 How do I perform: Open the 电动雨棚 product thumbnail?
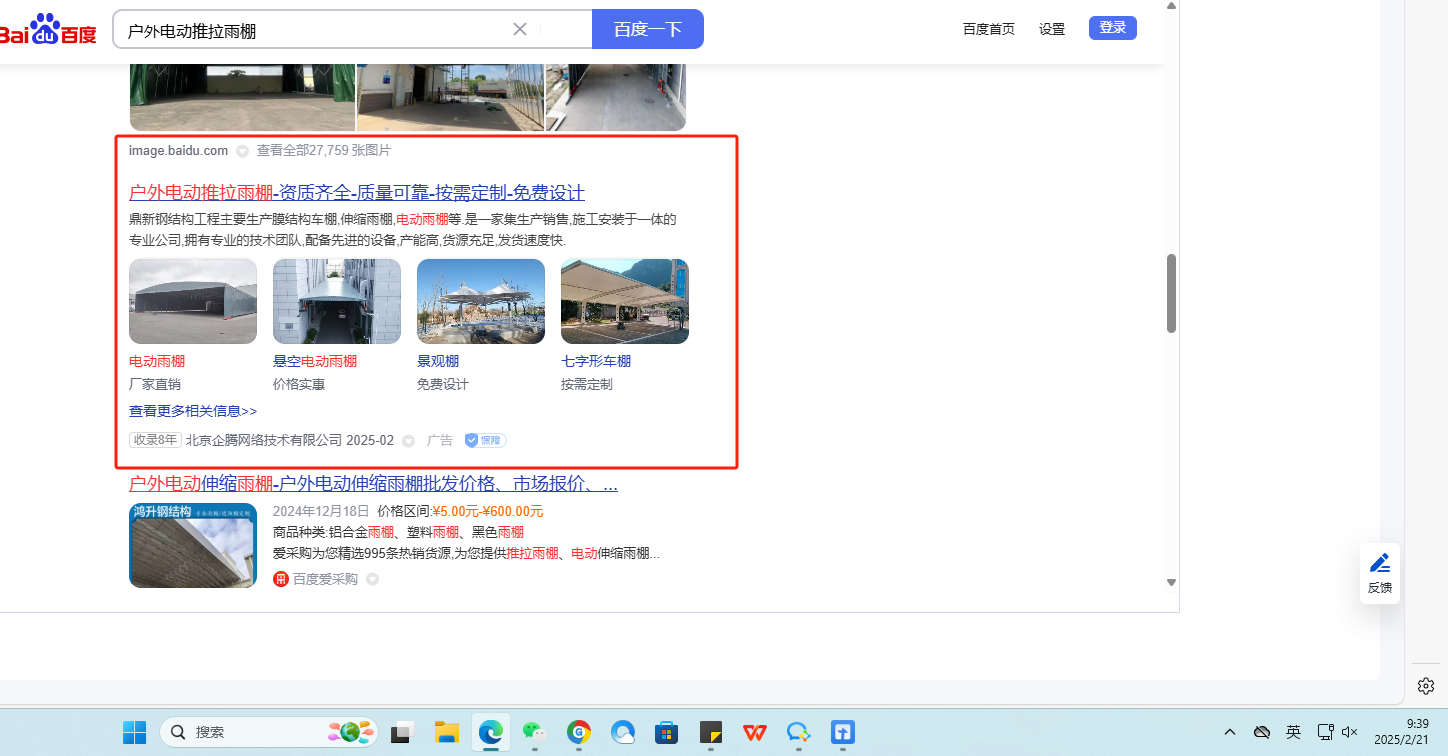point(193,301)
